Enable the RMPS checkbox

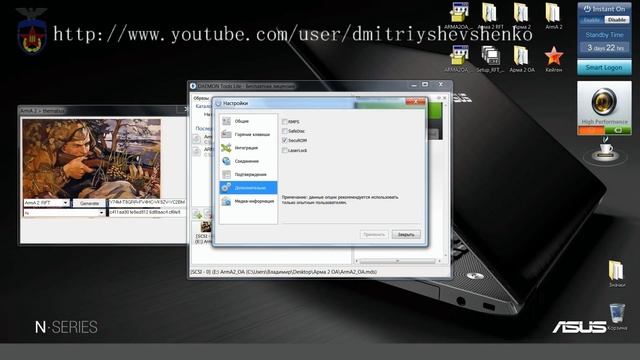(284, 122)
